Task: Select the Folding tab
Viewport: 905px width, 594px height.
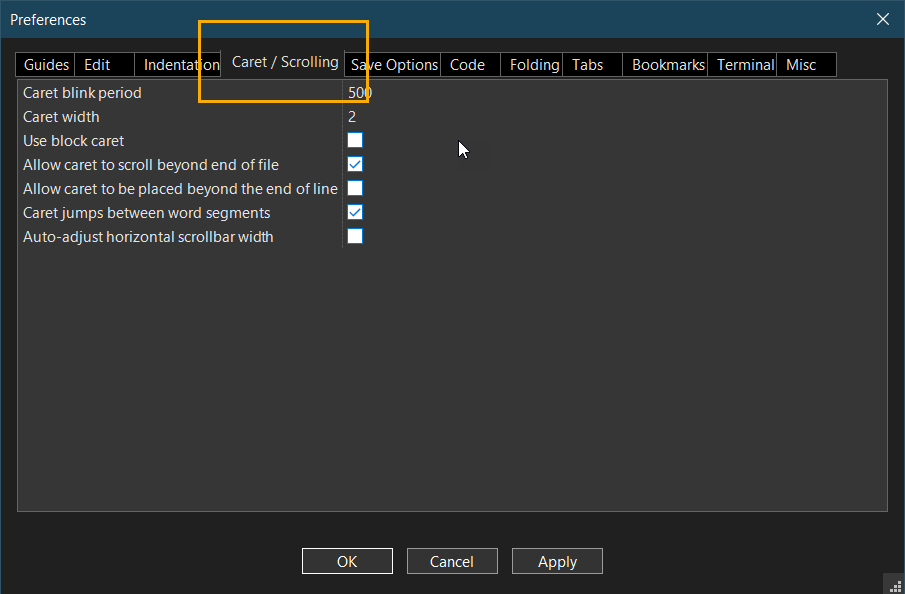Action: (532, 64)
